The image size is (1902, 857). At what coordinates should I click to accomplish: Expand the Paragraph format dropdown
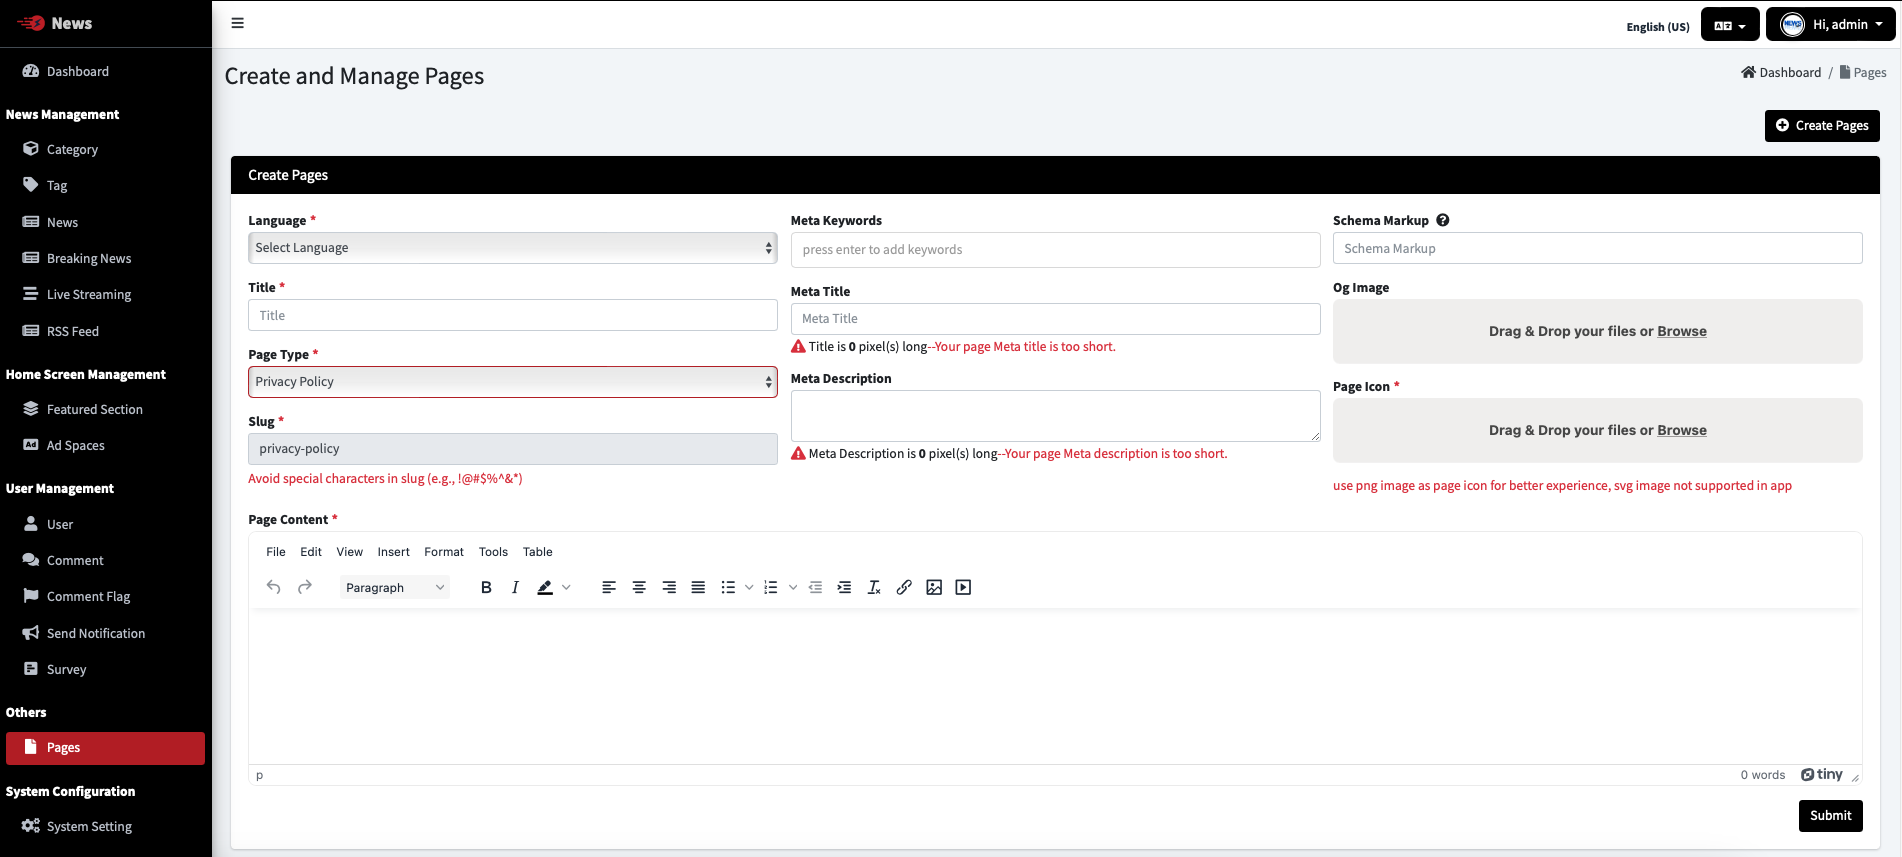tap(395, 588)
